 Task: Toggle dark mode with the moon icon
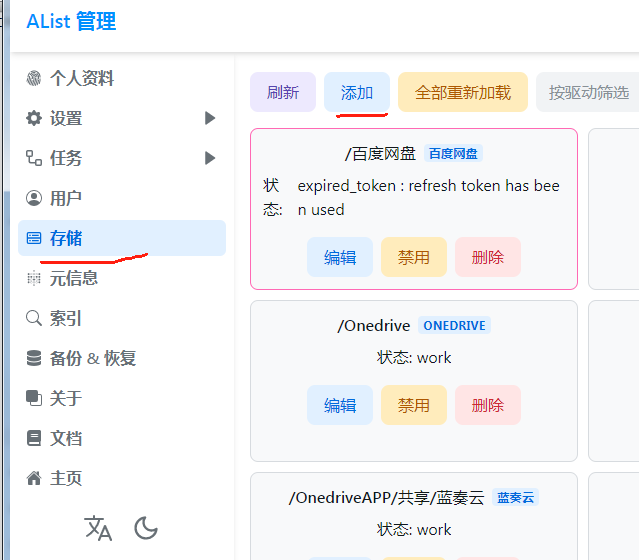[146, 528]
